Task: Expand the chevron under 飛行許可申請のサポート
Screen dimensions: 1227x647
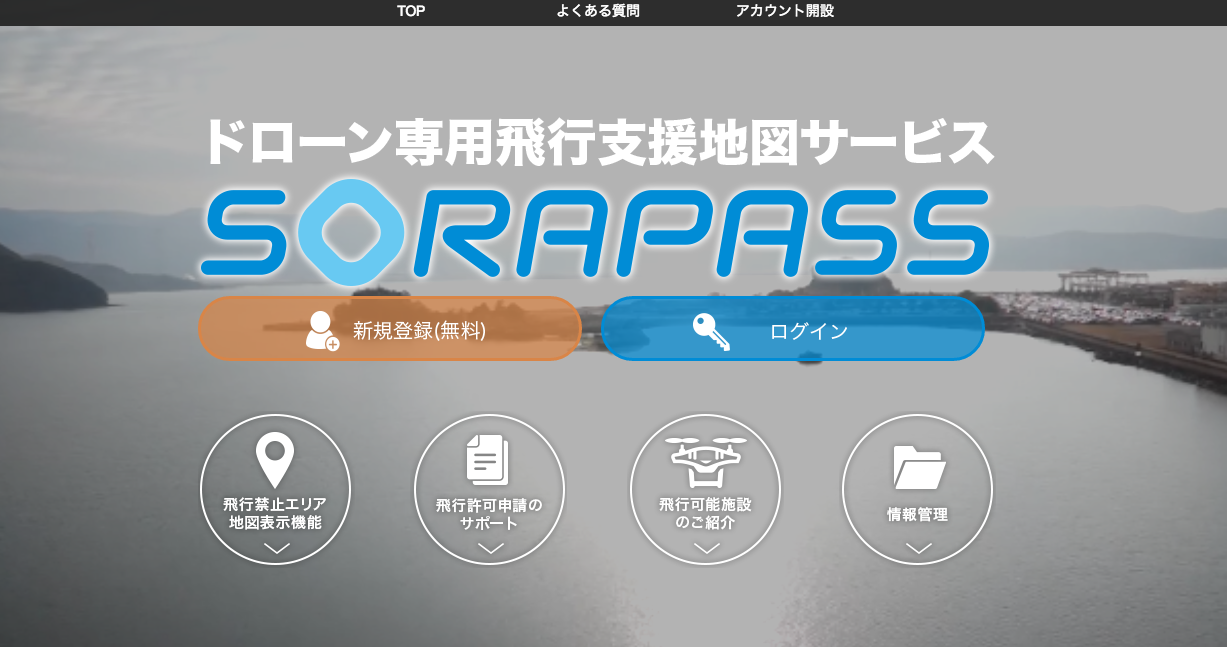Action: point(490,548)
